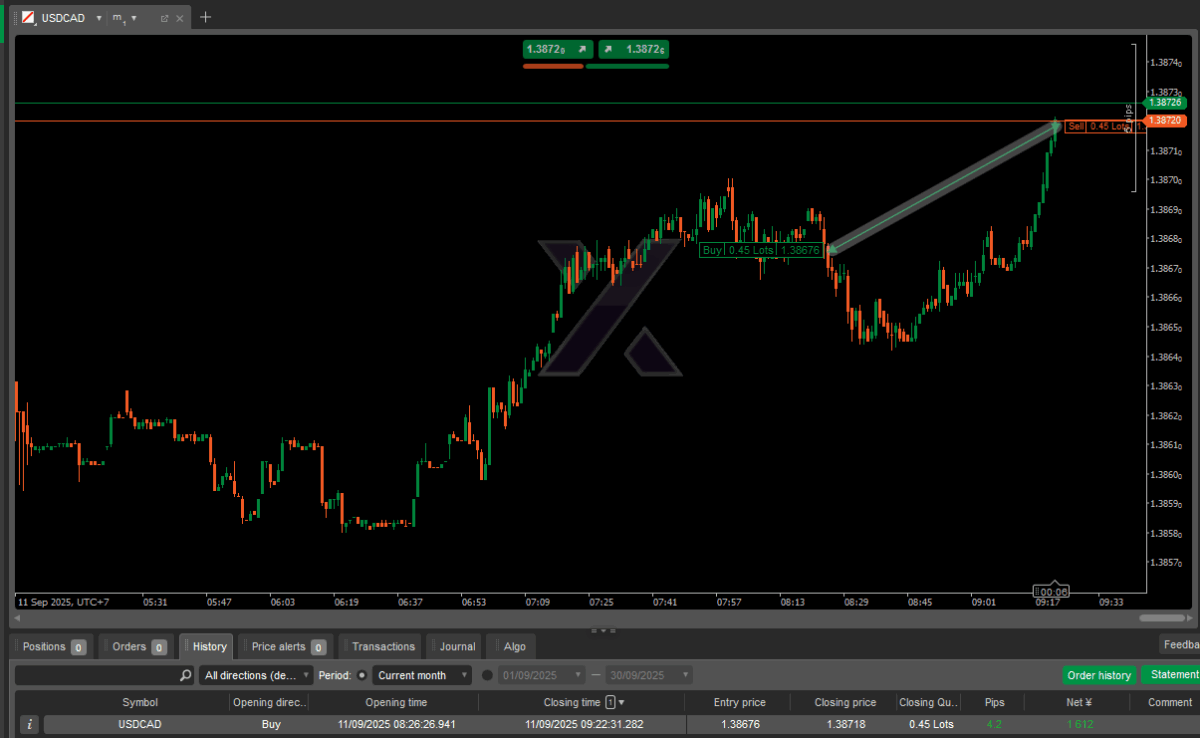Viewport: 1200px width, 738px height.
Task: Click the quick buy price button 1.3872
Action: [x=634, y=49]
